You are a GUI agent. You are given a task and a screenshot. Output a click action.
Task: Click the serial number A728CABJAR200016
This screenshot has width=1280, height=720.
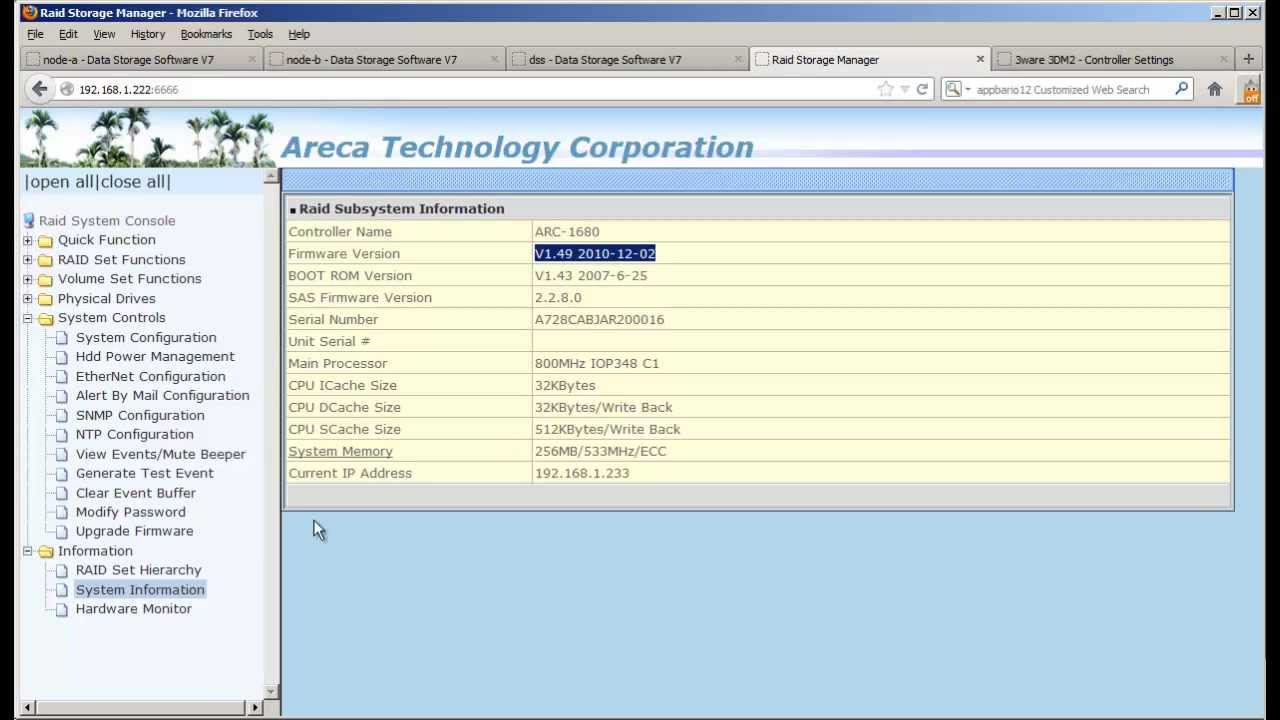tap(599, 320)
